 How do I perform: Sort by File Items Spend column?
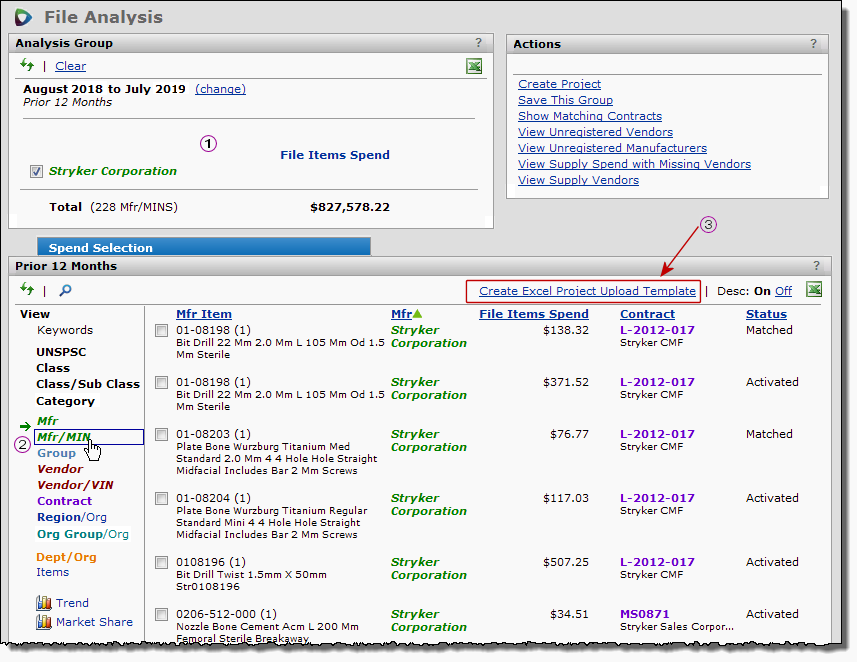[534, 314]
